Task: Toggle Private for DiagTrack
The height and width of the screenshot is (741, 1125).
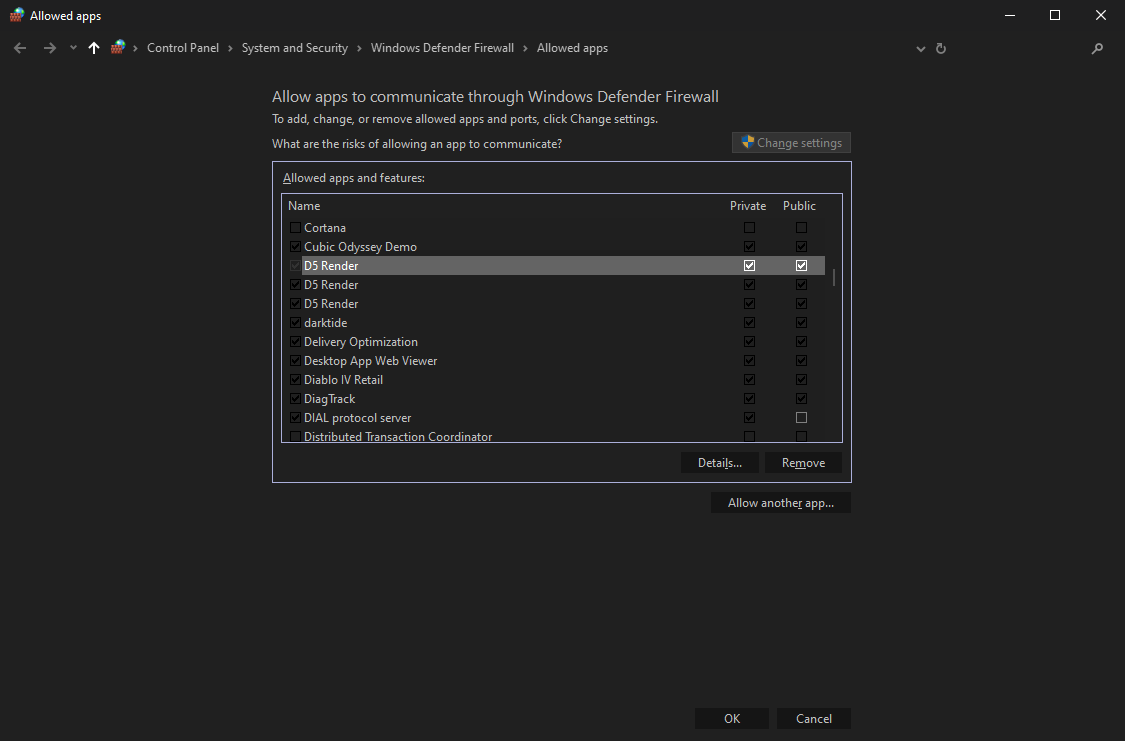Action: [x=749, y=399]
